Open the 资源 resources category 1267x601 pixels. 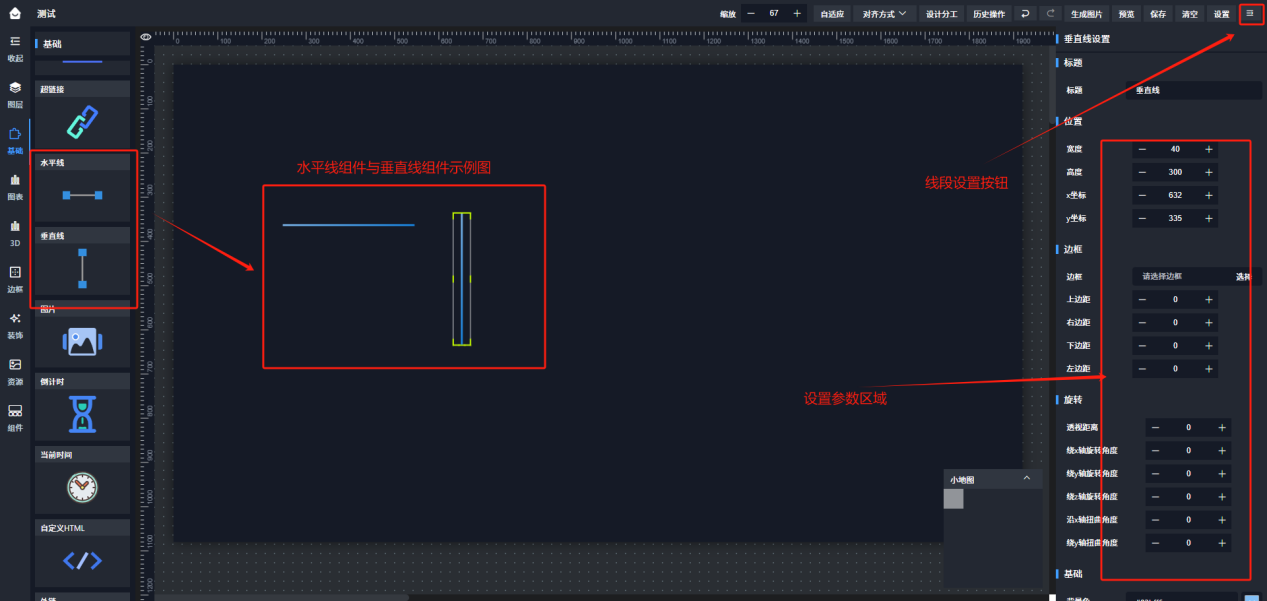[x=15, y=371]
